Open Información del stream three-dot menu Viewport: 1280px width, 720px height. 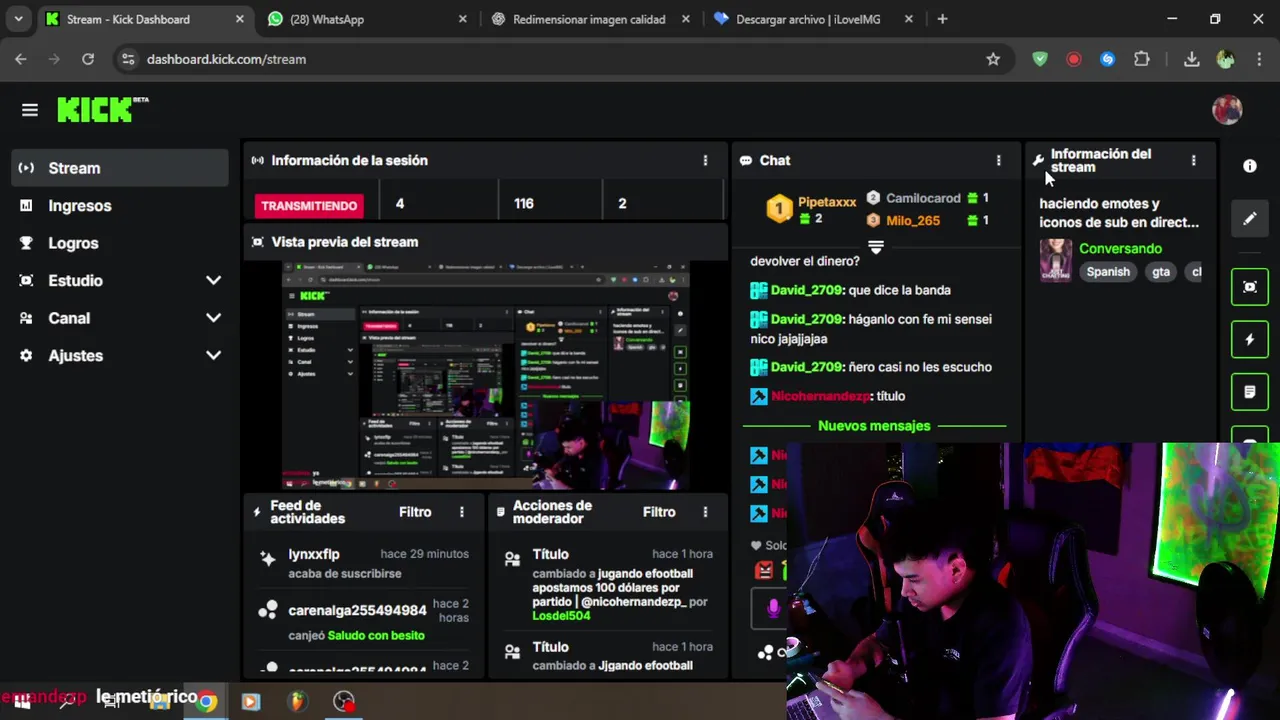pos(1193,160)
